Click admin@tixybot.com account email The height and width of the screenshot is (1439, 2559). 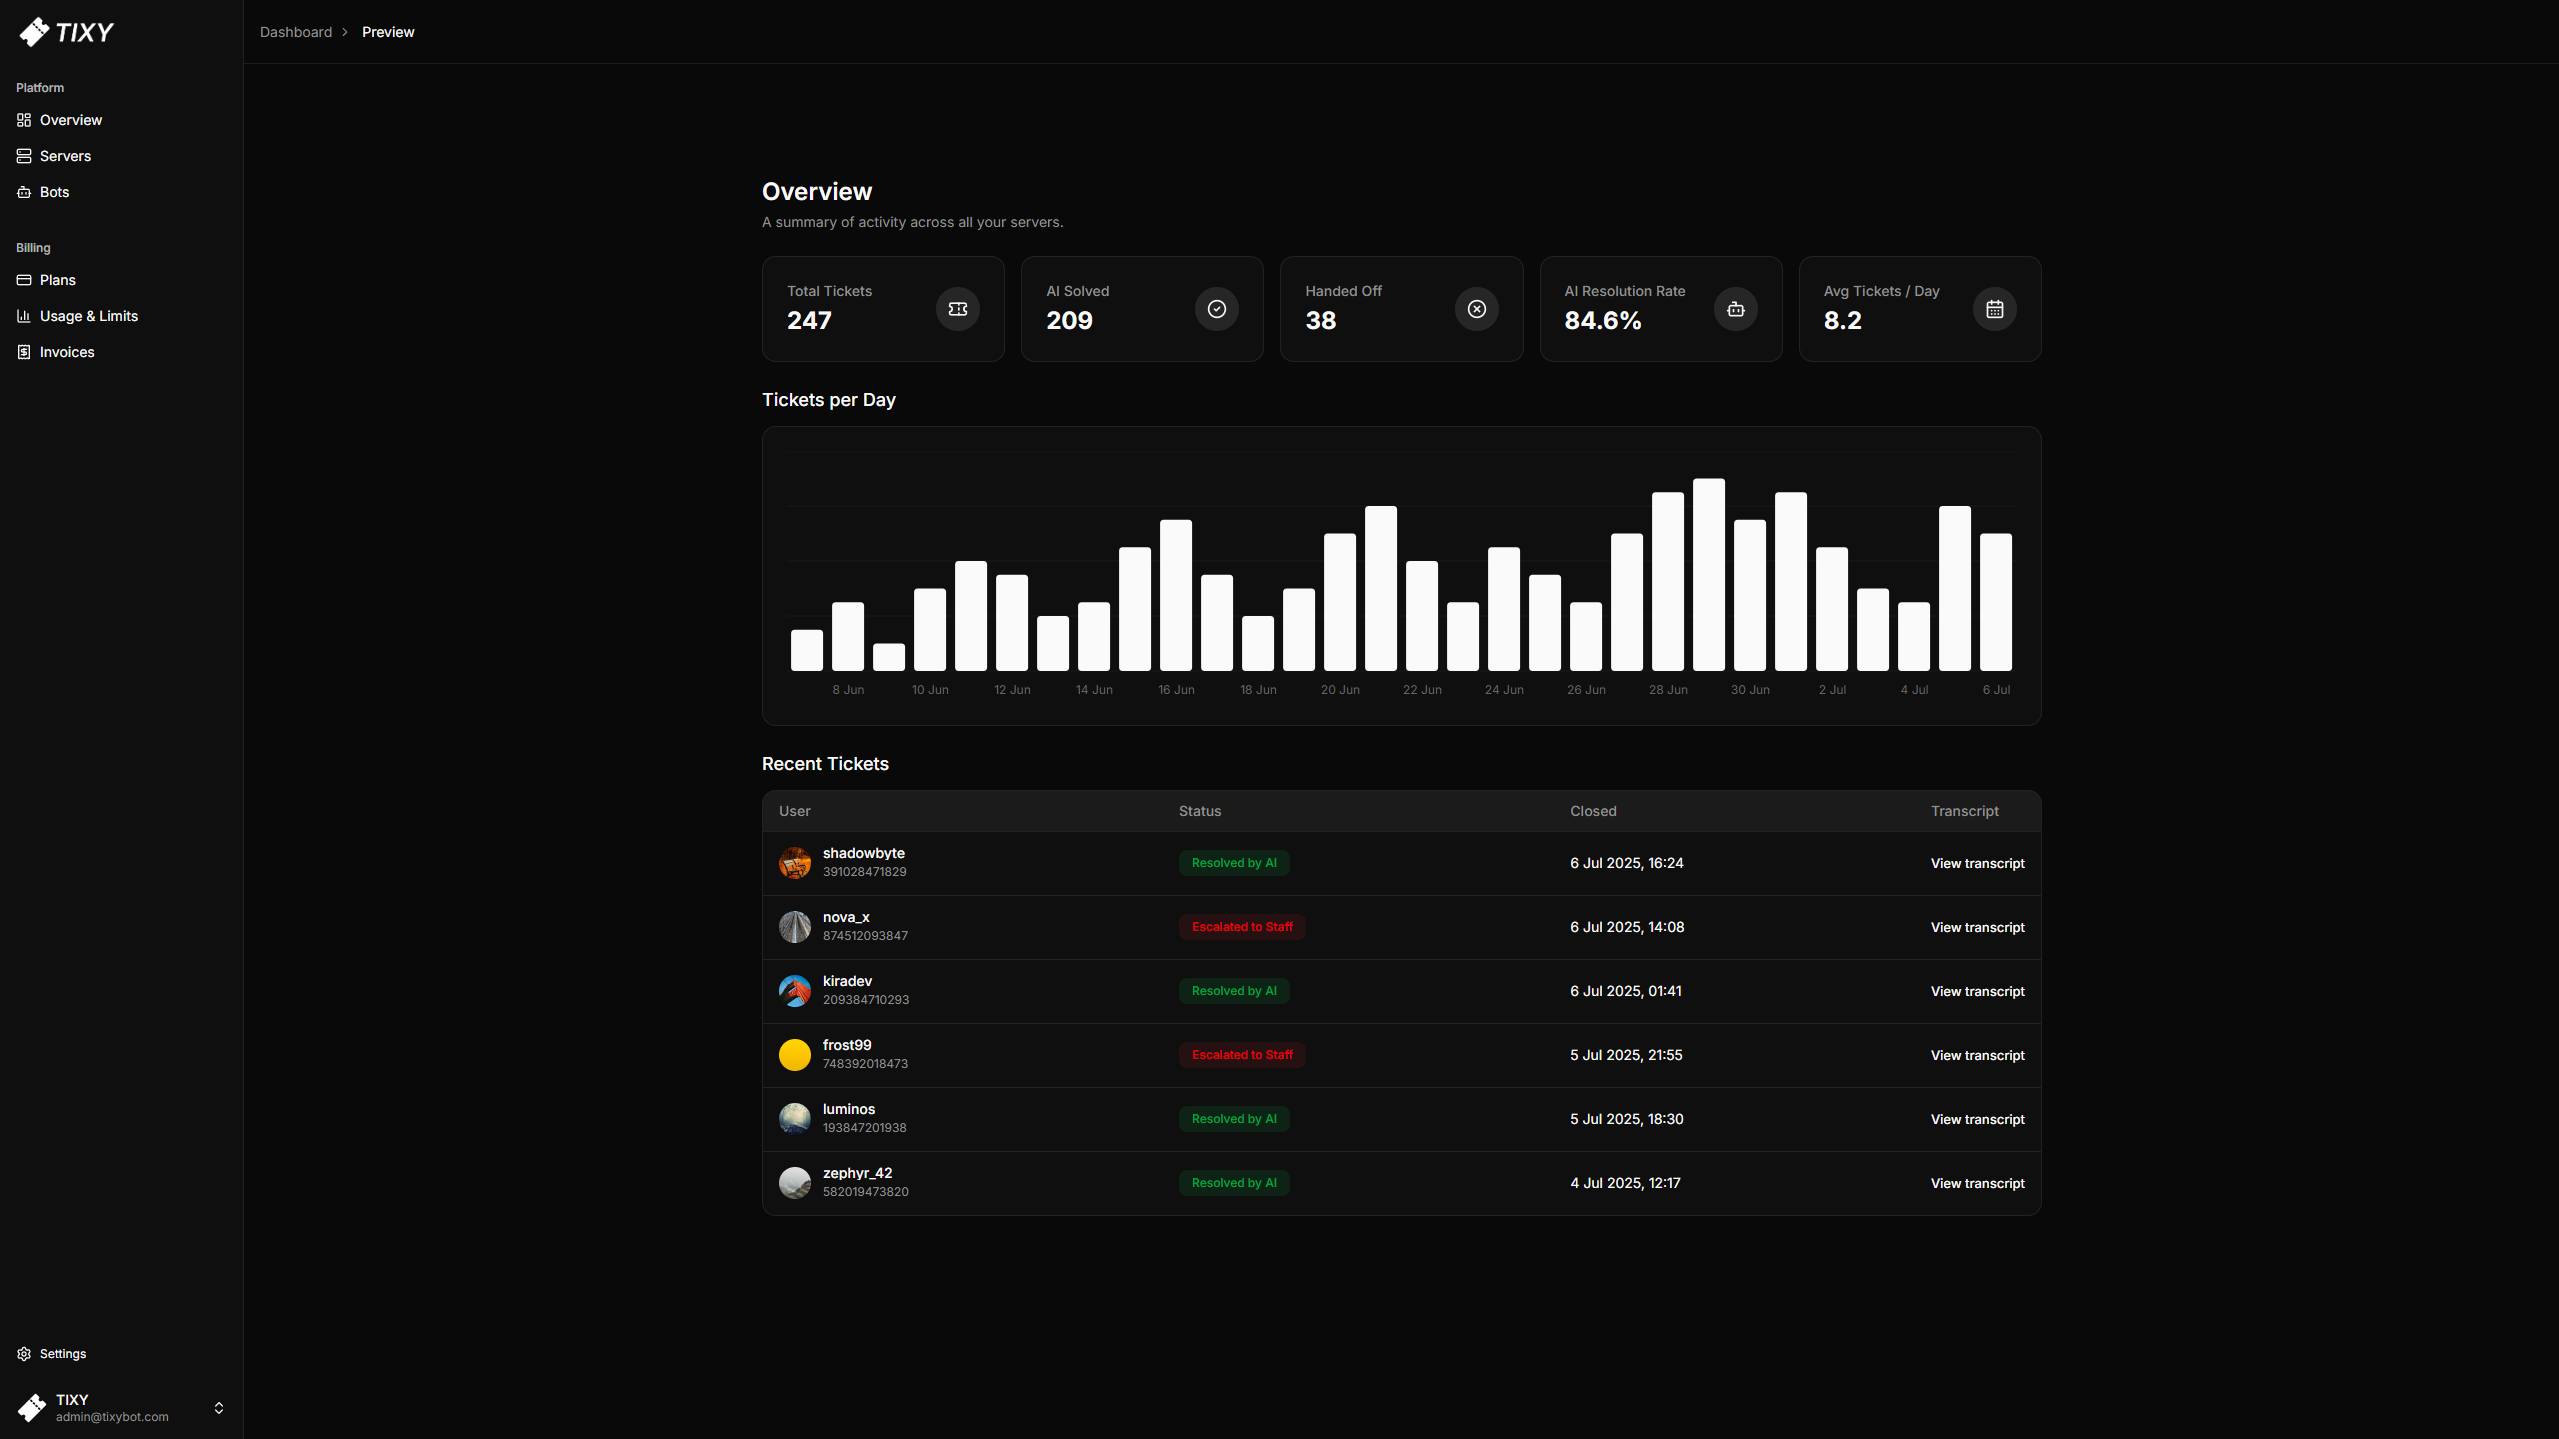[x=112, y=1417]
